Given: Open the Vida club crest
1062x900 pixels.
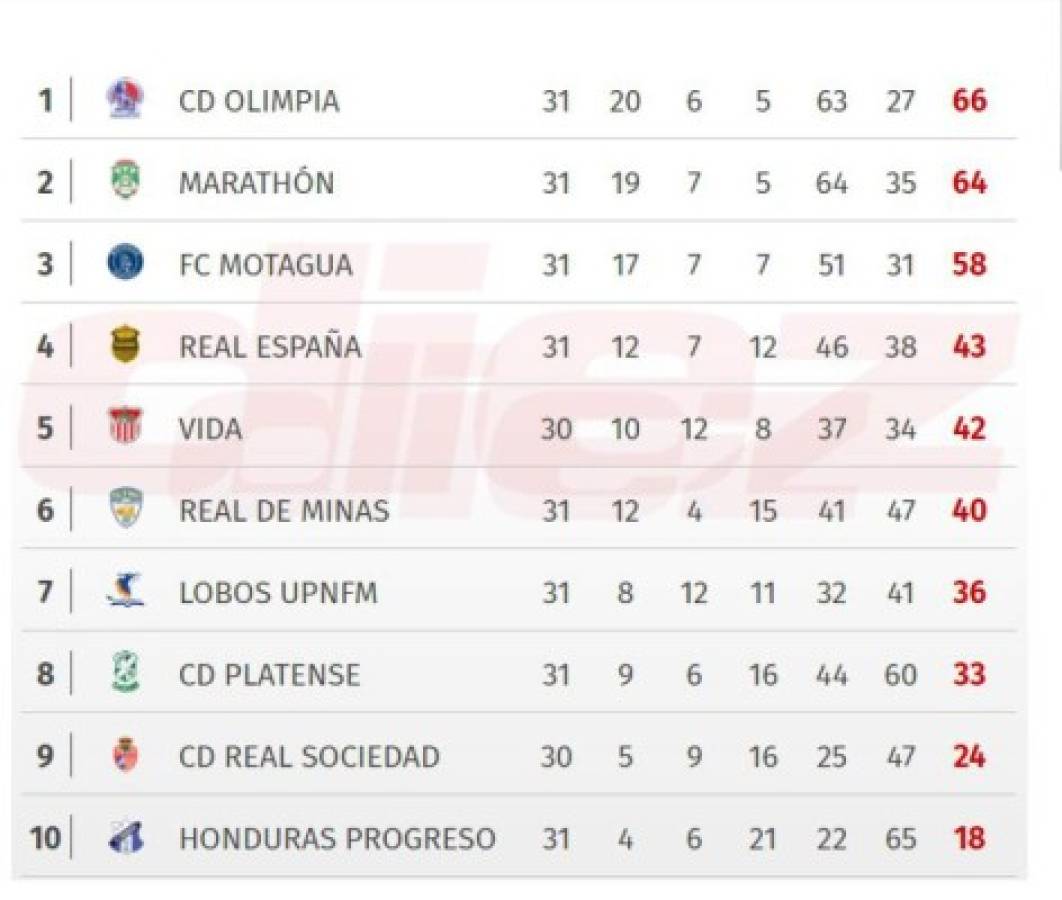Looking at the screenshot, I should click(x=125, y=427).
